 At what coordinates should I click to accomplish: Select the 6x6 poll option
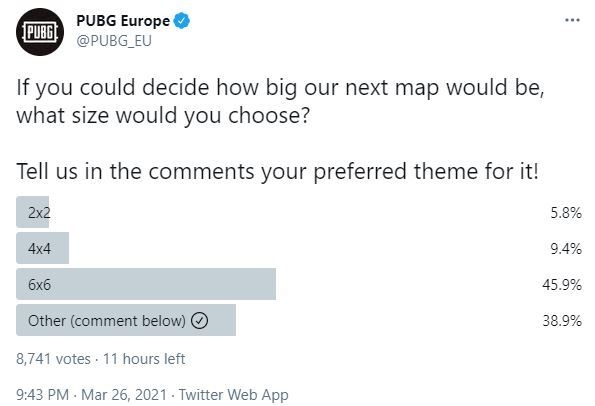pos(299,284)
